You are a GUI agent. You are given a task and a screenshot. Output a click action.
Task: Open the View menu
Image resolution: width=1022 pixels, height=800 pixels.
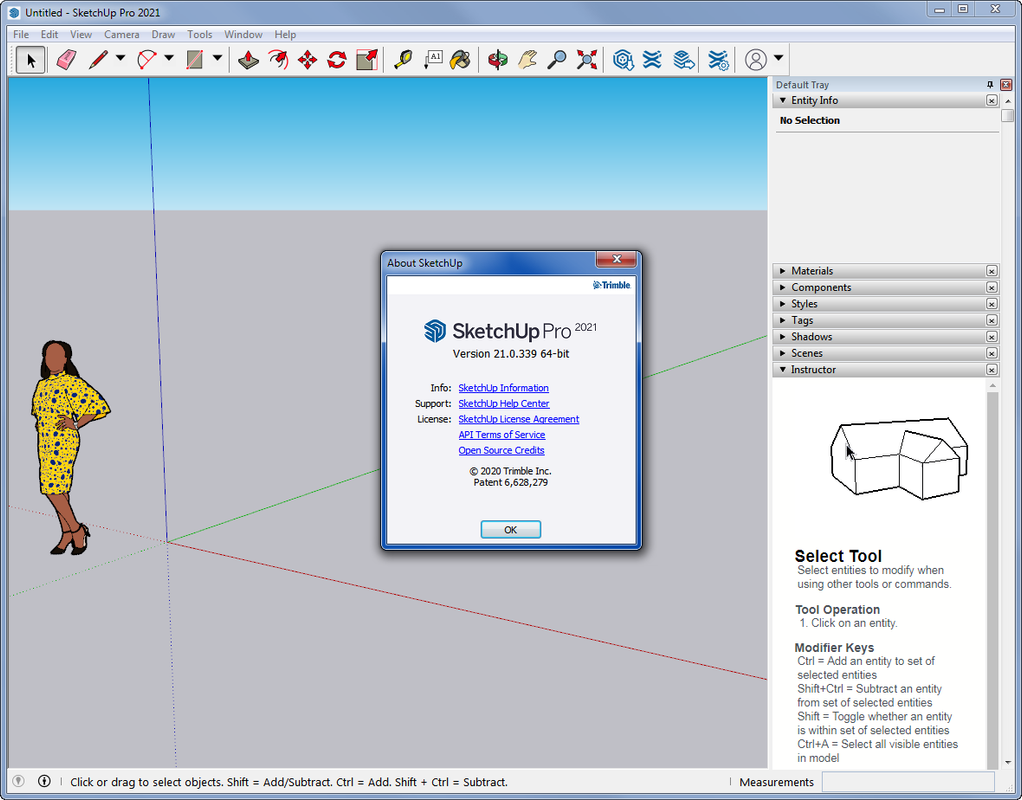(x=81, y=35)
